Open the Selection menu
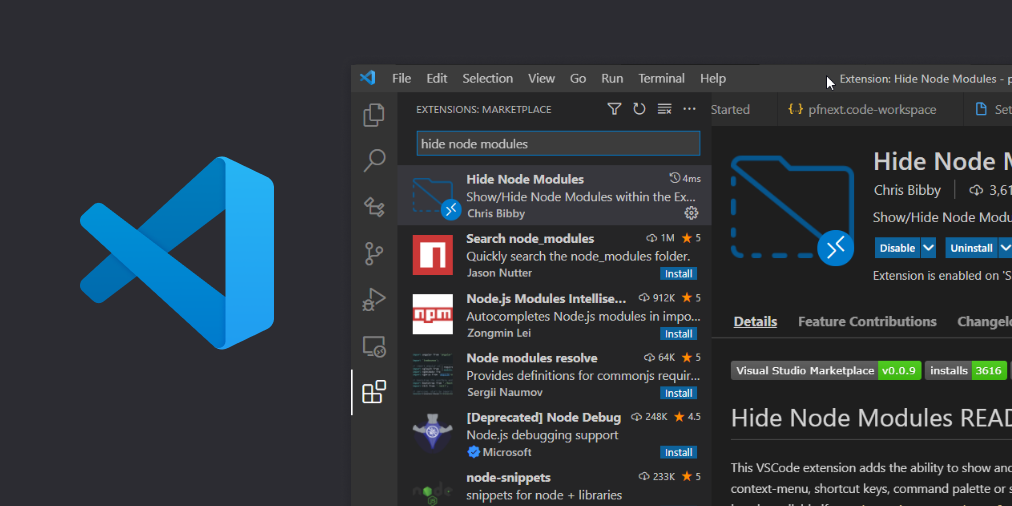The width and height of the screenshot is (1012, 506). pyautogui.click(x=487, y=78)
